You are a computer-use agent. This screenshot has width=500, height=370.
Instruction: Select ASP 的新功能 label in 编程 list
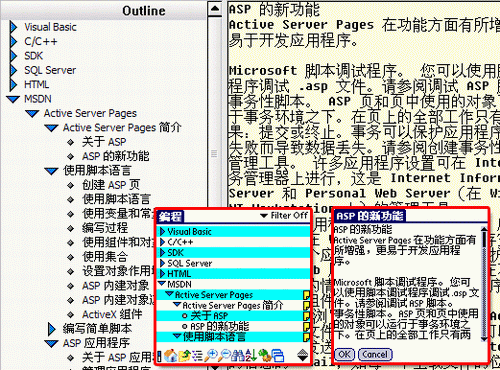(x=220, y=326)
